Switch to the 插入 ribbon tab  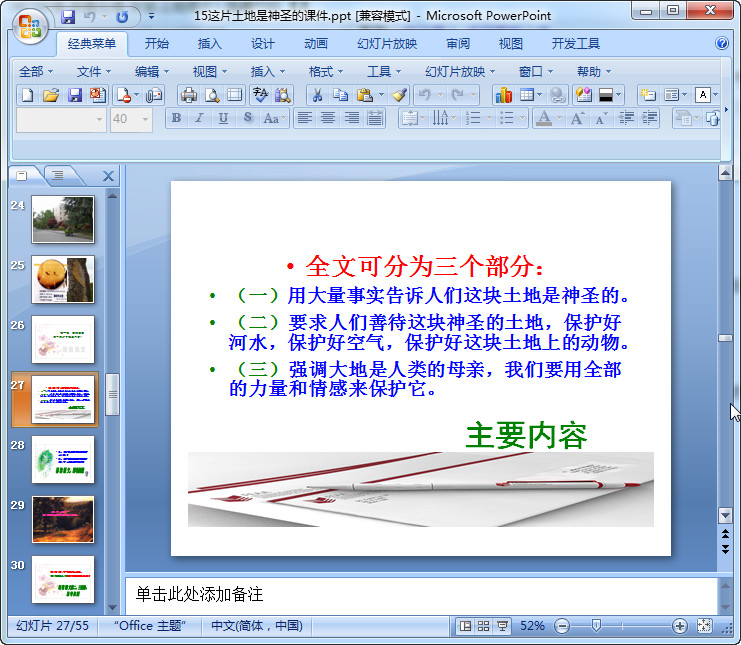click(x=209, y=44)
